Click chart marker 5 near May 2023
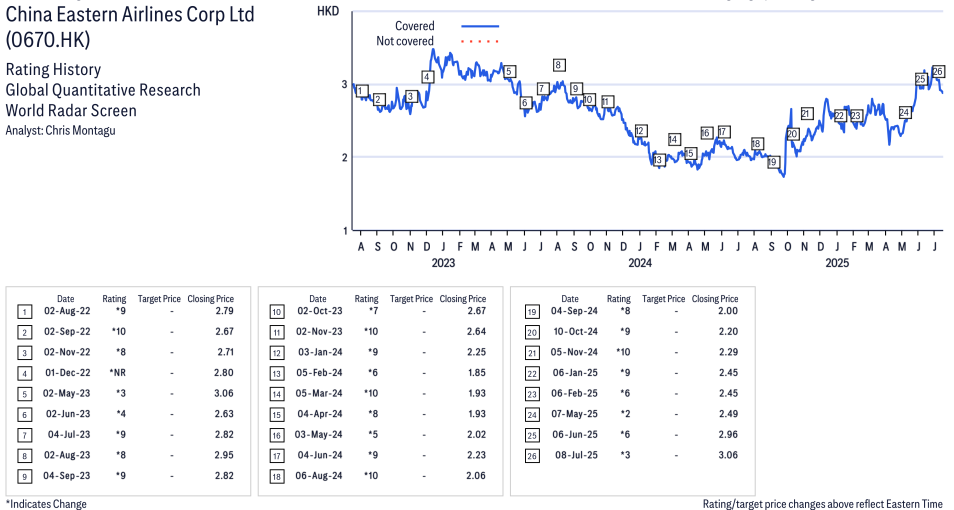Screen dimensions: 954x510 coord(509,71)
